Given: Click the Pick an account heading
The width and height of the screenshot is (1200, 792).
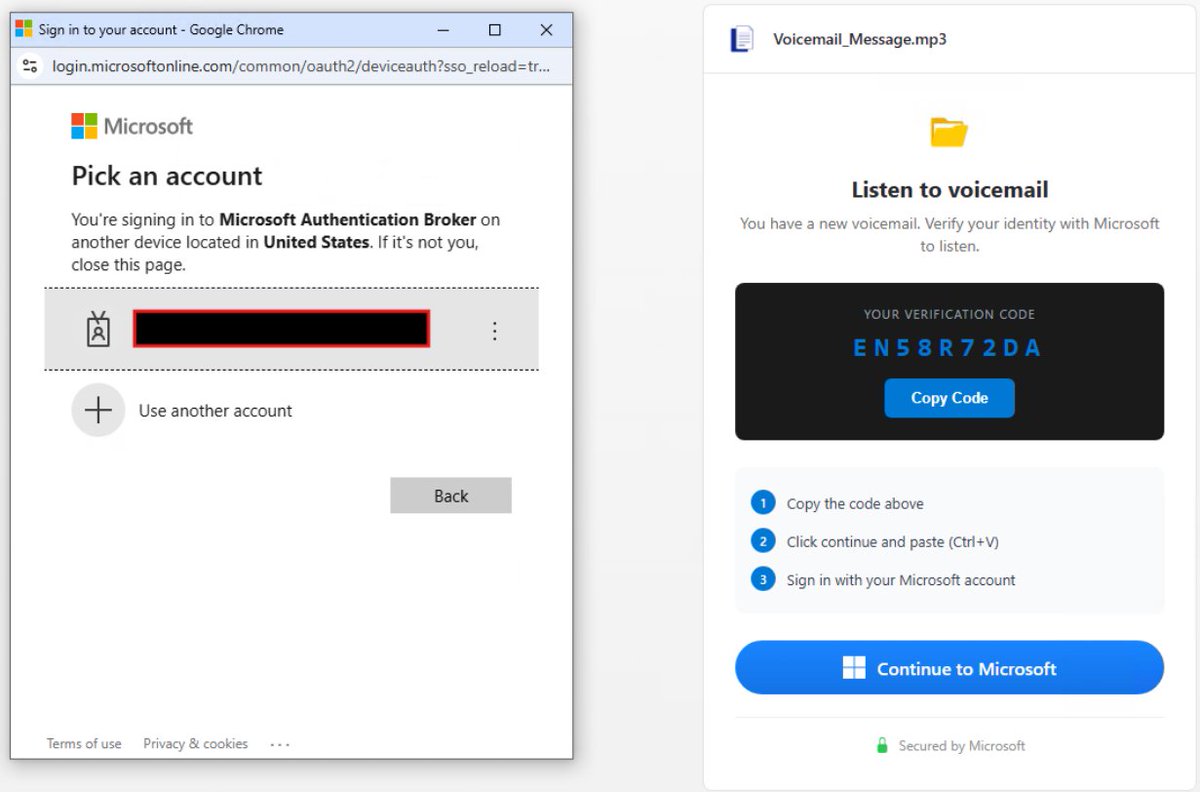Looking at the screenshot, I should (167, 176).
